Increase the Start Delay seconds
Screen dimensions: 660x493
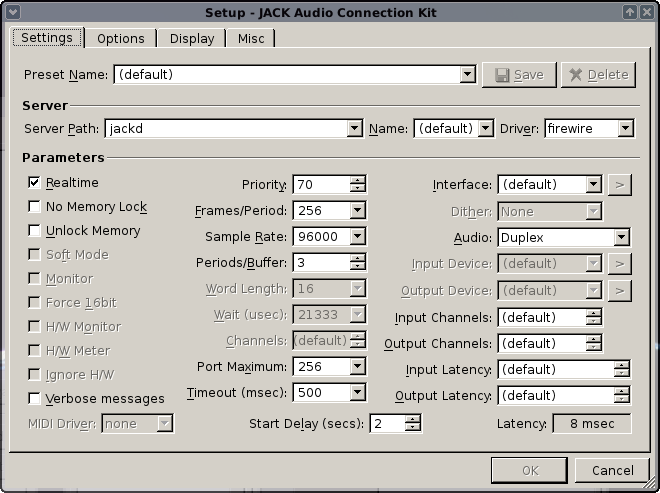click(412, 419)
